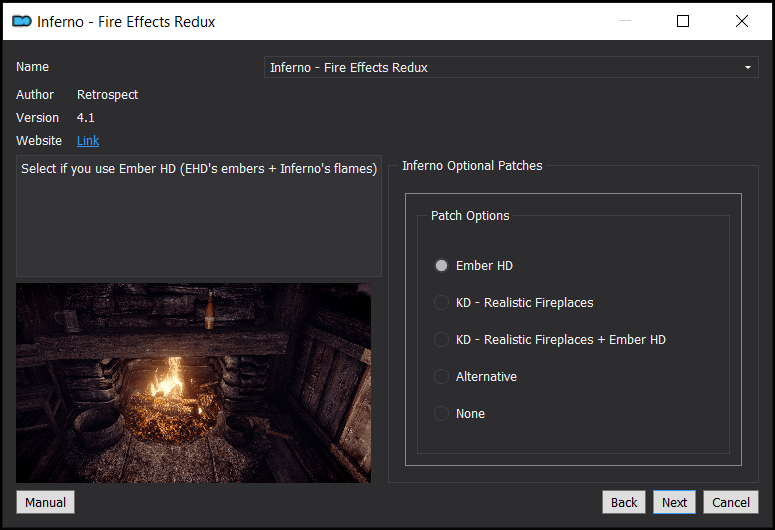The height and width of the screenshot is (530, 775).
Task: Close the Inferno installer window
Action: coord(741,21)
